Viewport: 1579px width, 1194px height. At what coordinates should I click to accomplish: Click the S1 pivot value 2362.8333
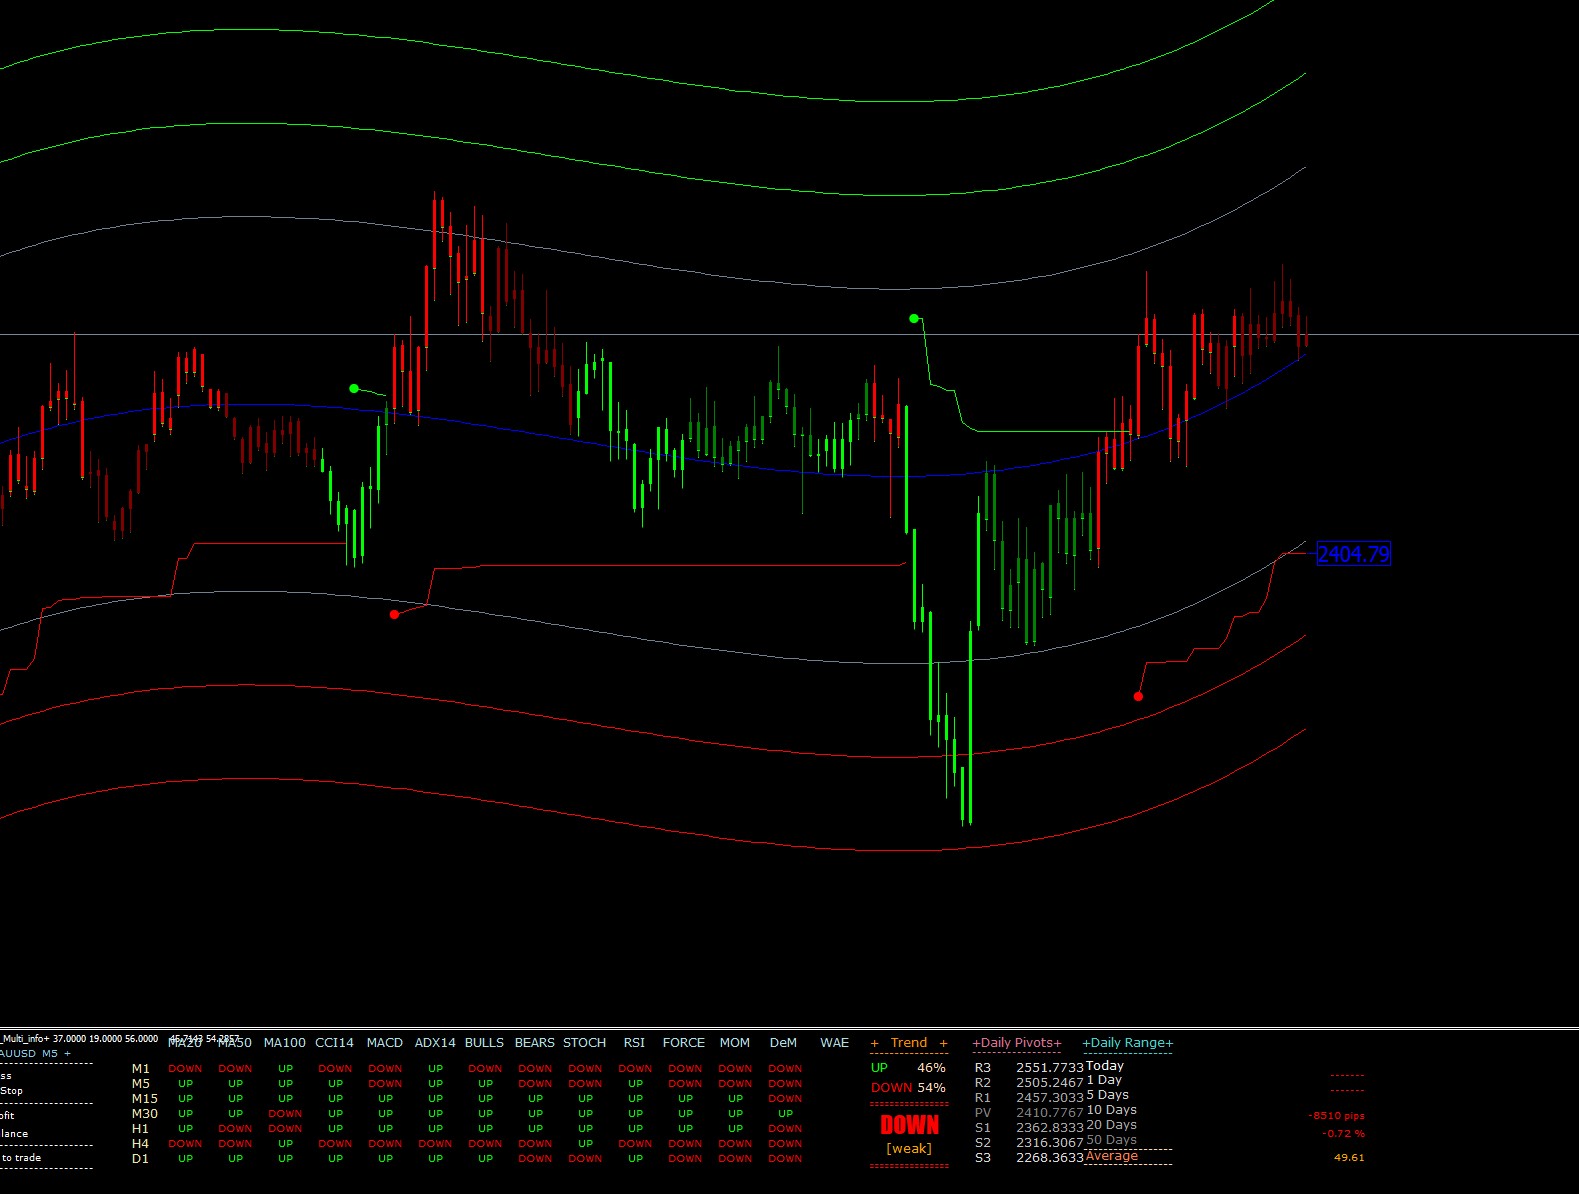tap(1050, 1128)
